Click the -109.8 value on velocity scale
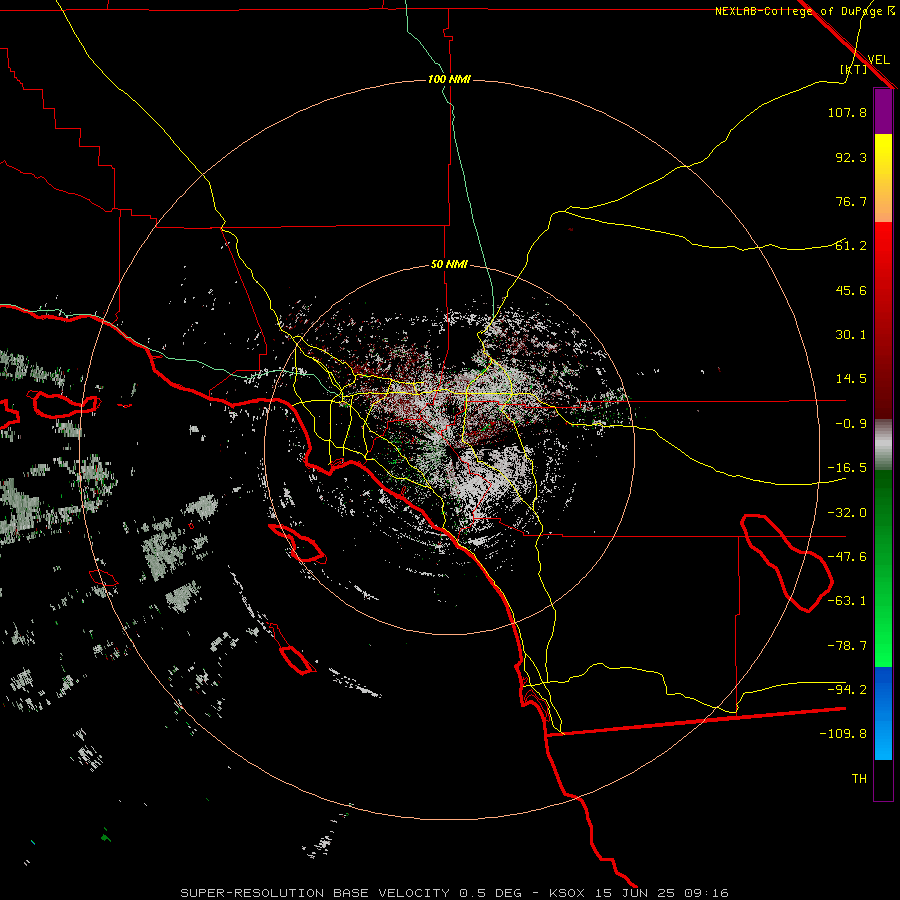 [843, 734]
